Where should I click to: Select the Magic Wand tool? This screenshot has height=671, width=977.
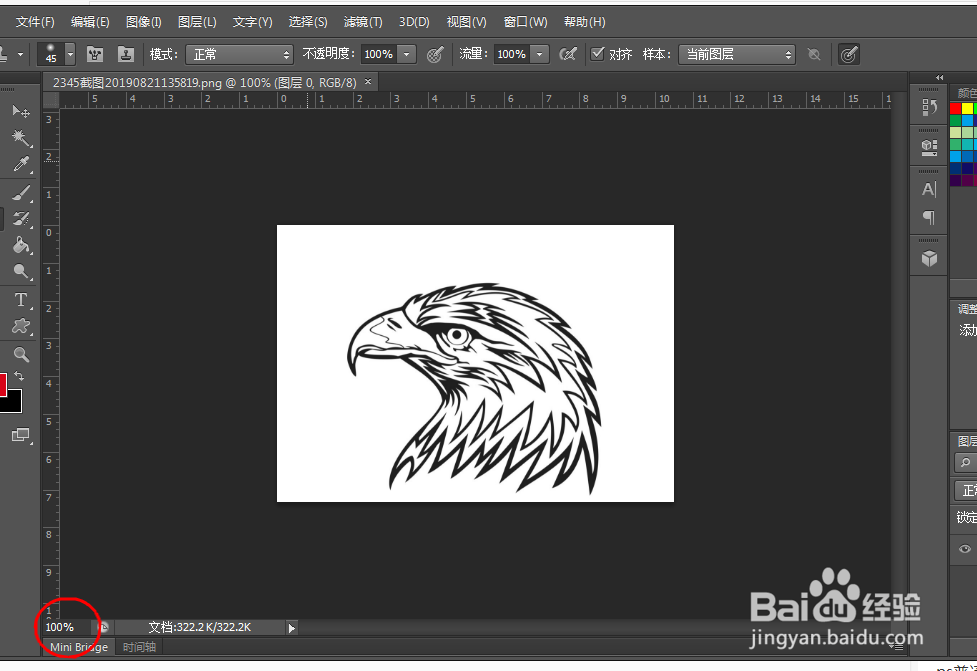tap(21, 138)
